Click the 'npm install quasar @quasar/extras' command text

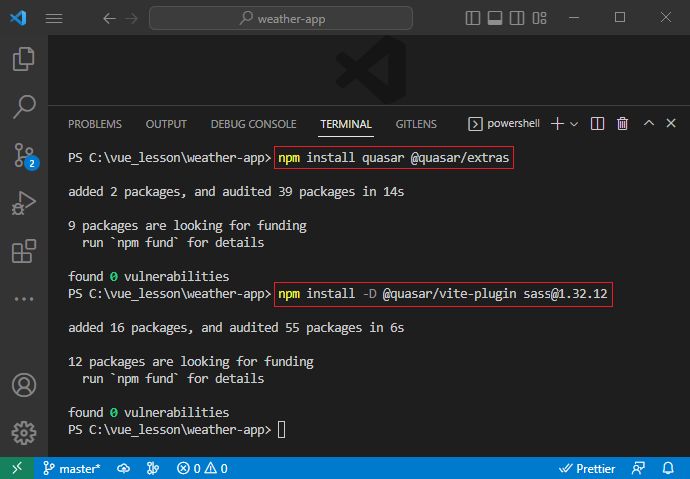click(x=393, y=157)
